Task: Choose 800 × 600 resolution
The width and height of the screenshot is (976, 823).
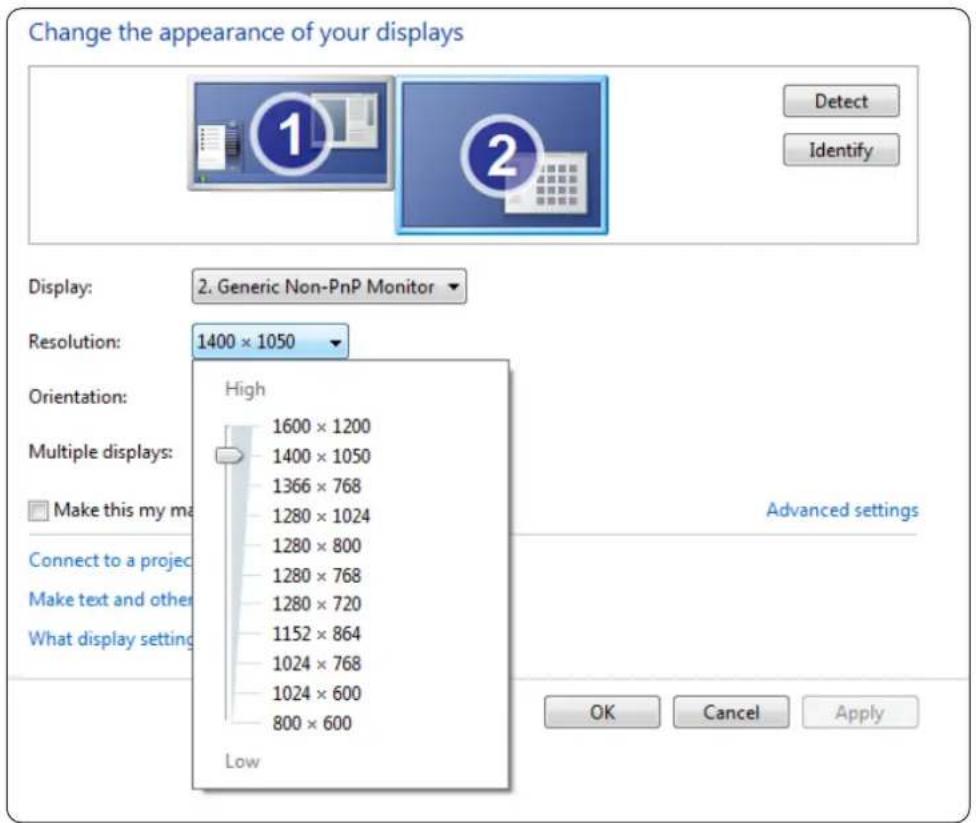Action: click(x=312, y=723)
